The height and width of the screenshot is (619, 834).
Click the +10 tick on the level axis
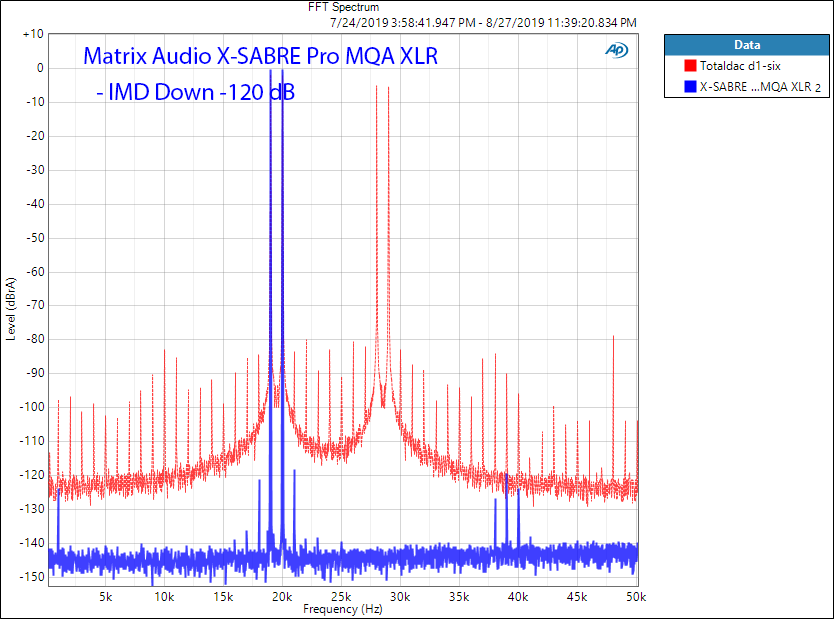click(x=33, y=34)
